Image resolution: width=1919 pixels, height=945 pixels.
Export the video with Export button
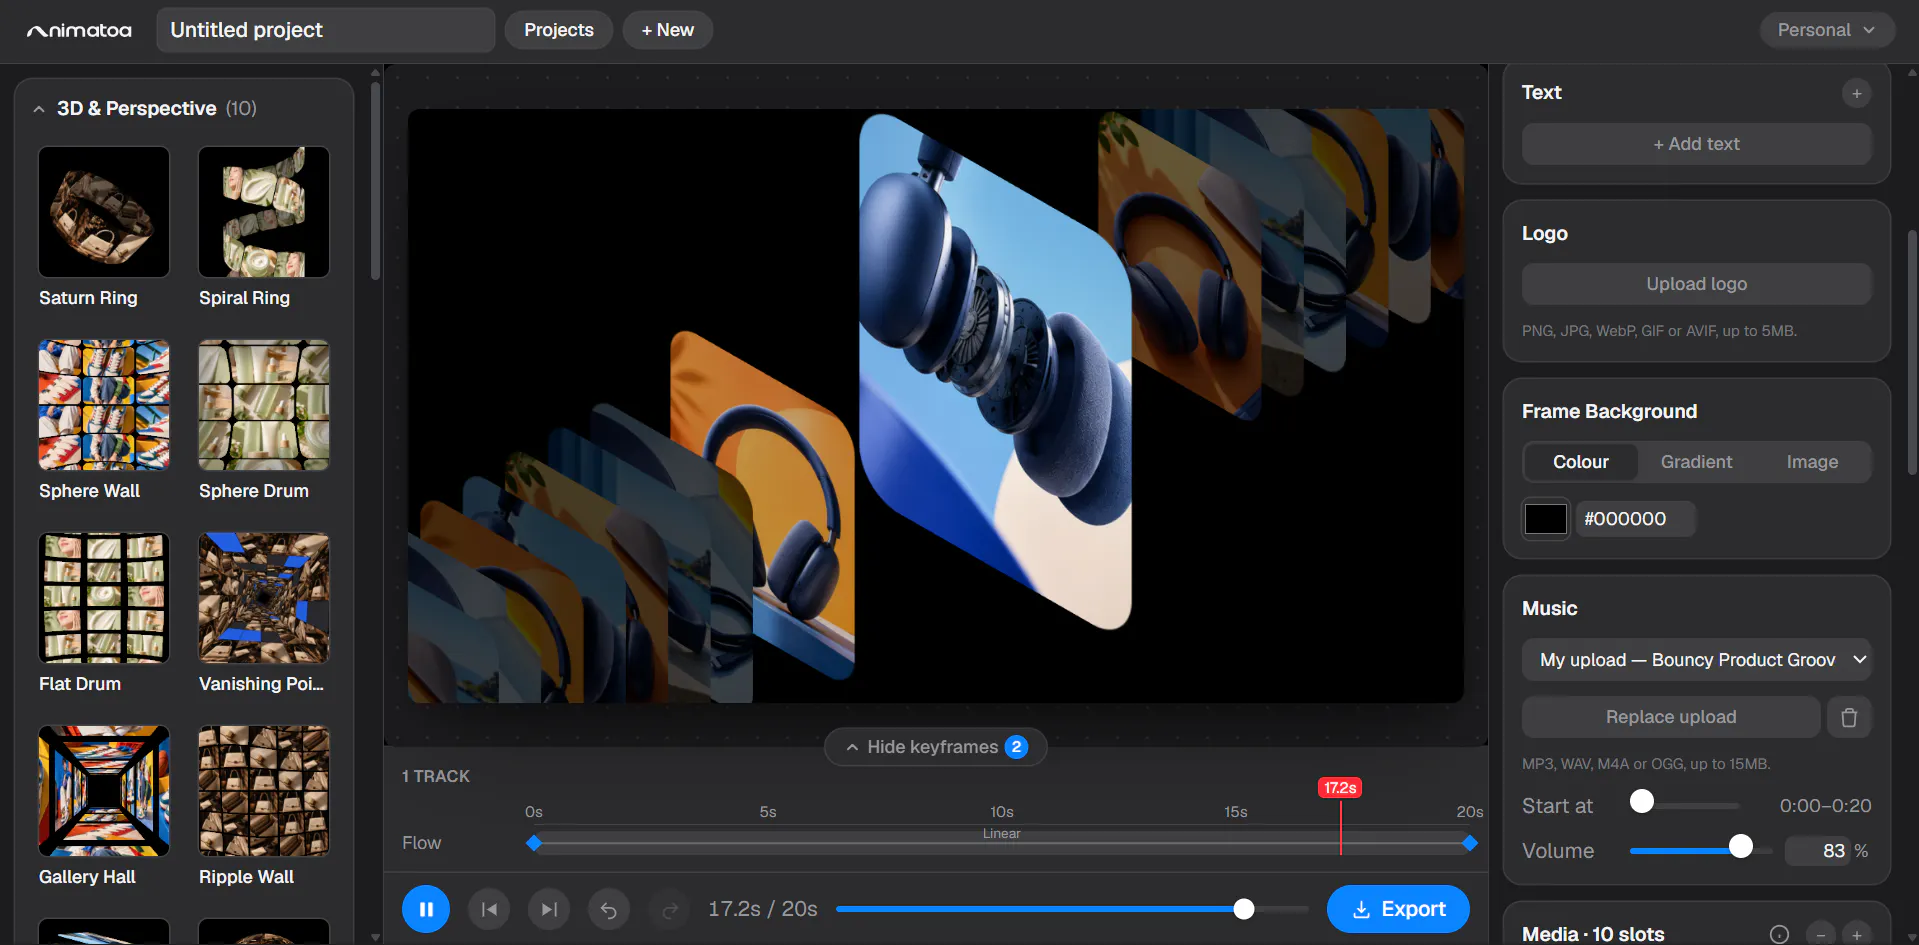tap(1398, 909)
